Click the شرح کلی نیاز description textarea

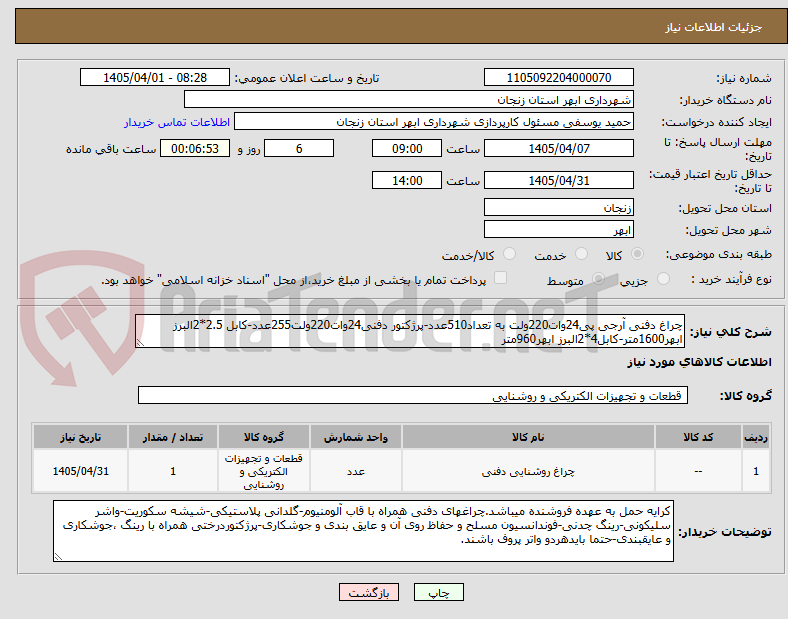click(410, 331)
